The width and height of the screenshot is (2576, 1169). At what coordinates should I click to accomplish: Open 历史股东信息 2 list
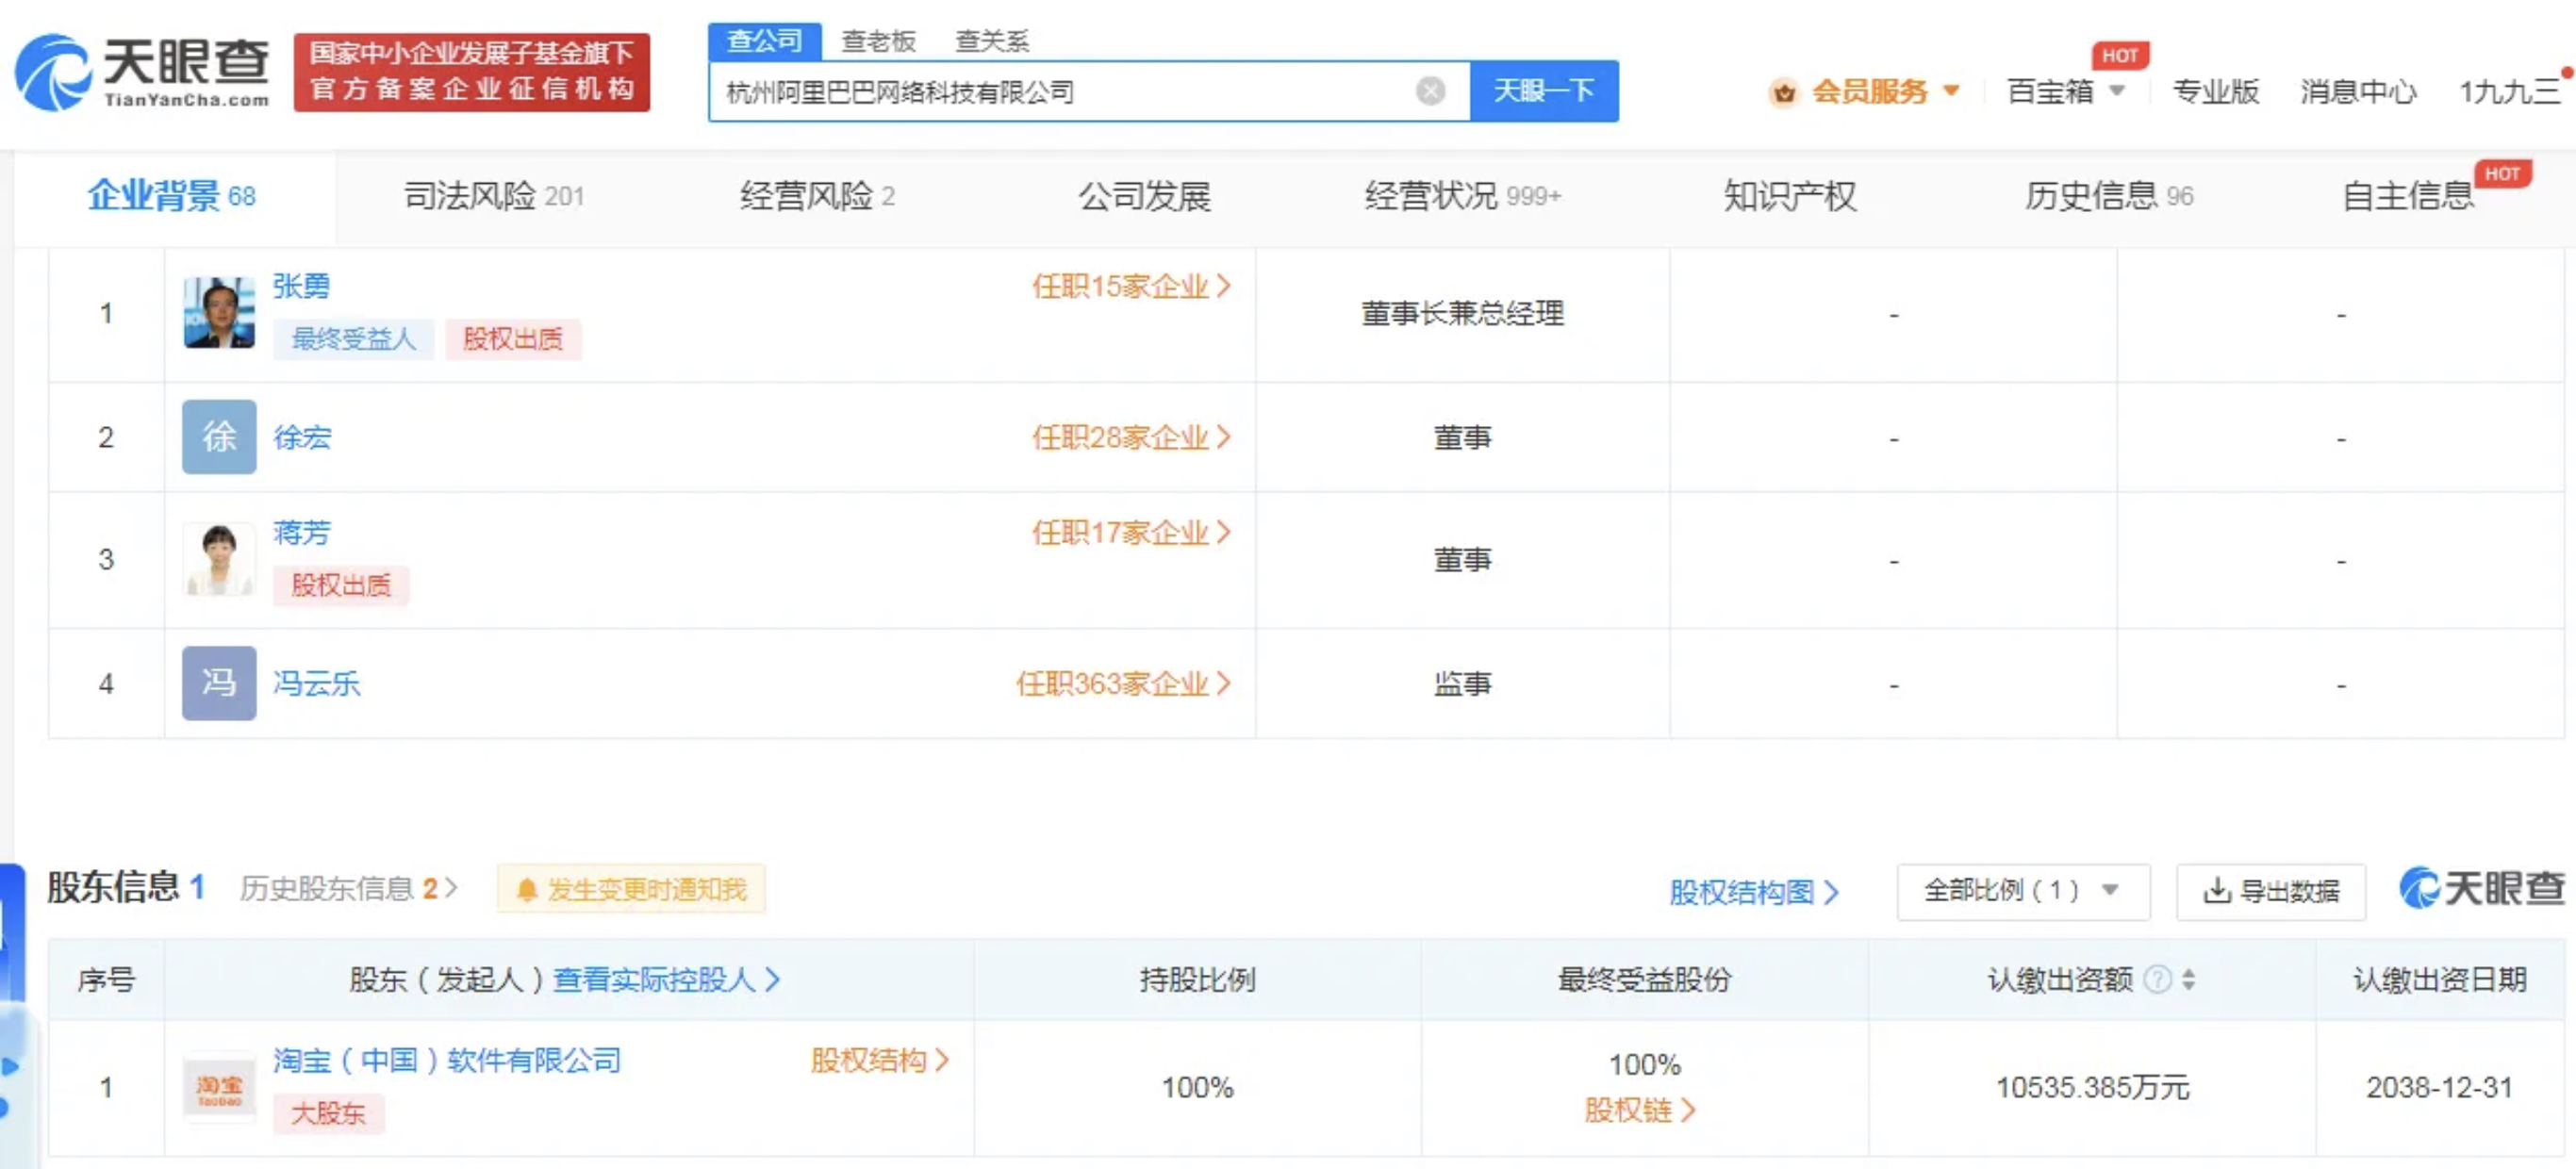[348, 888]
